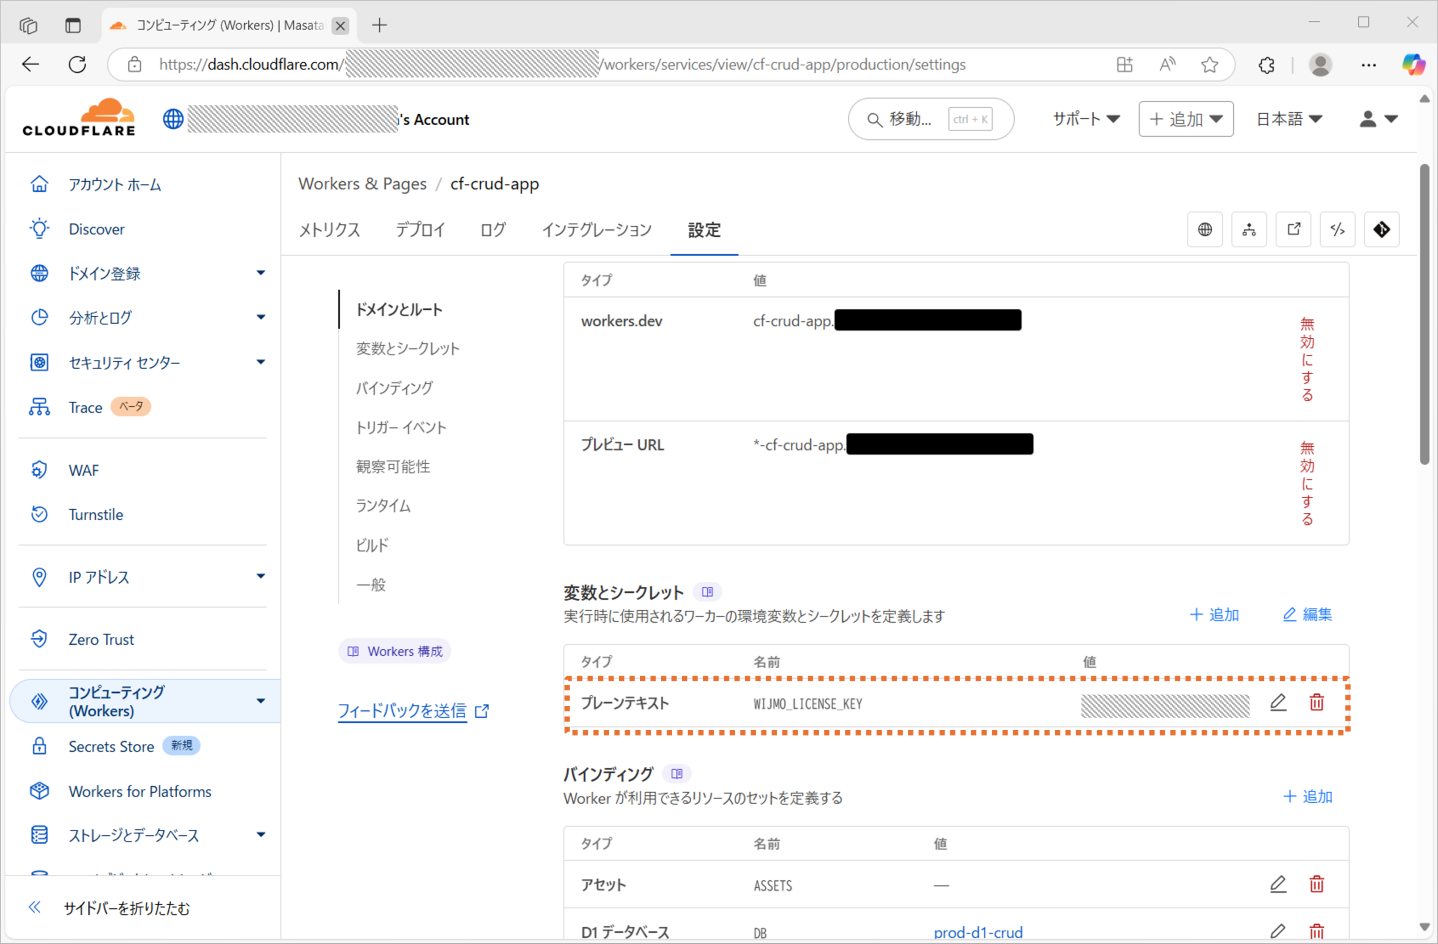The height and width of the screenshot is (944, 1438).
Task: Edit variables and secrets (編集)
Action: click(x=1307, y=615)
